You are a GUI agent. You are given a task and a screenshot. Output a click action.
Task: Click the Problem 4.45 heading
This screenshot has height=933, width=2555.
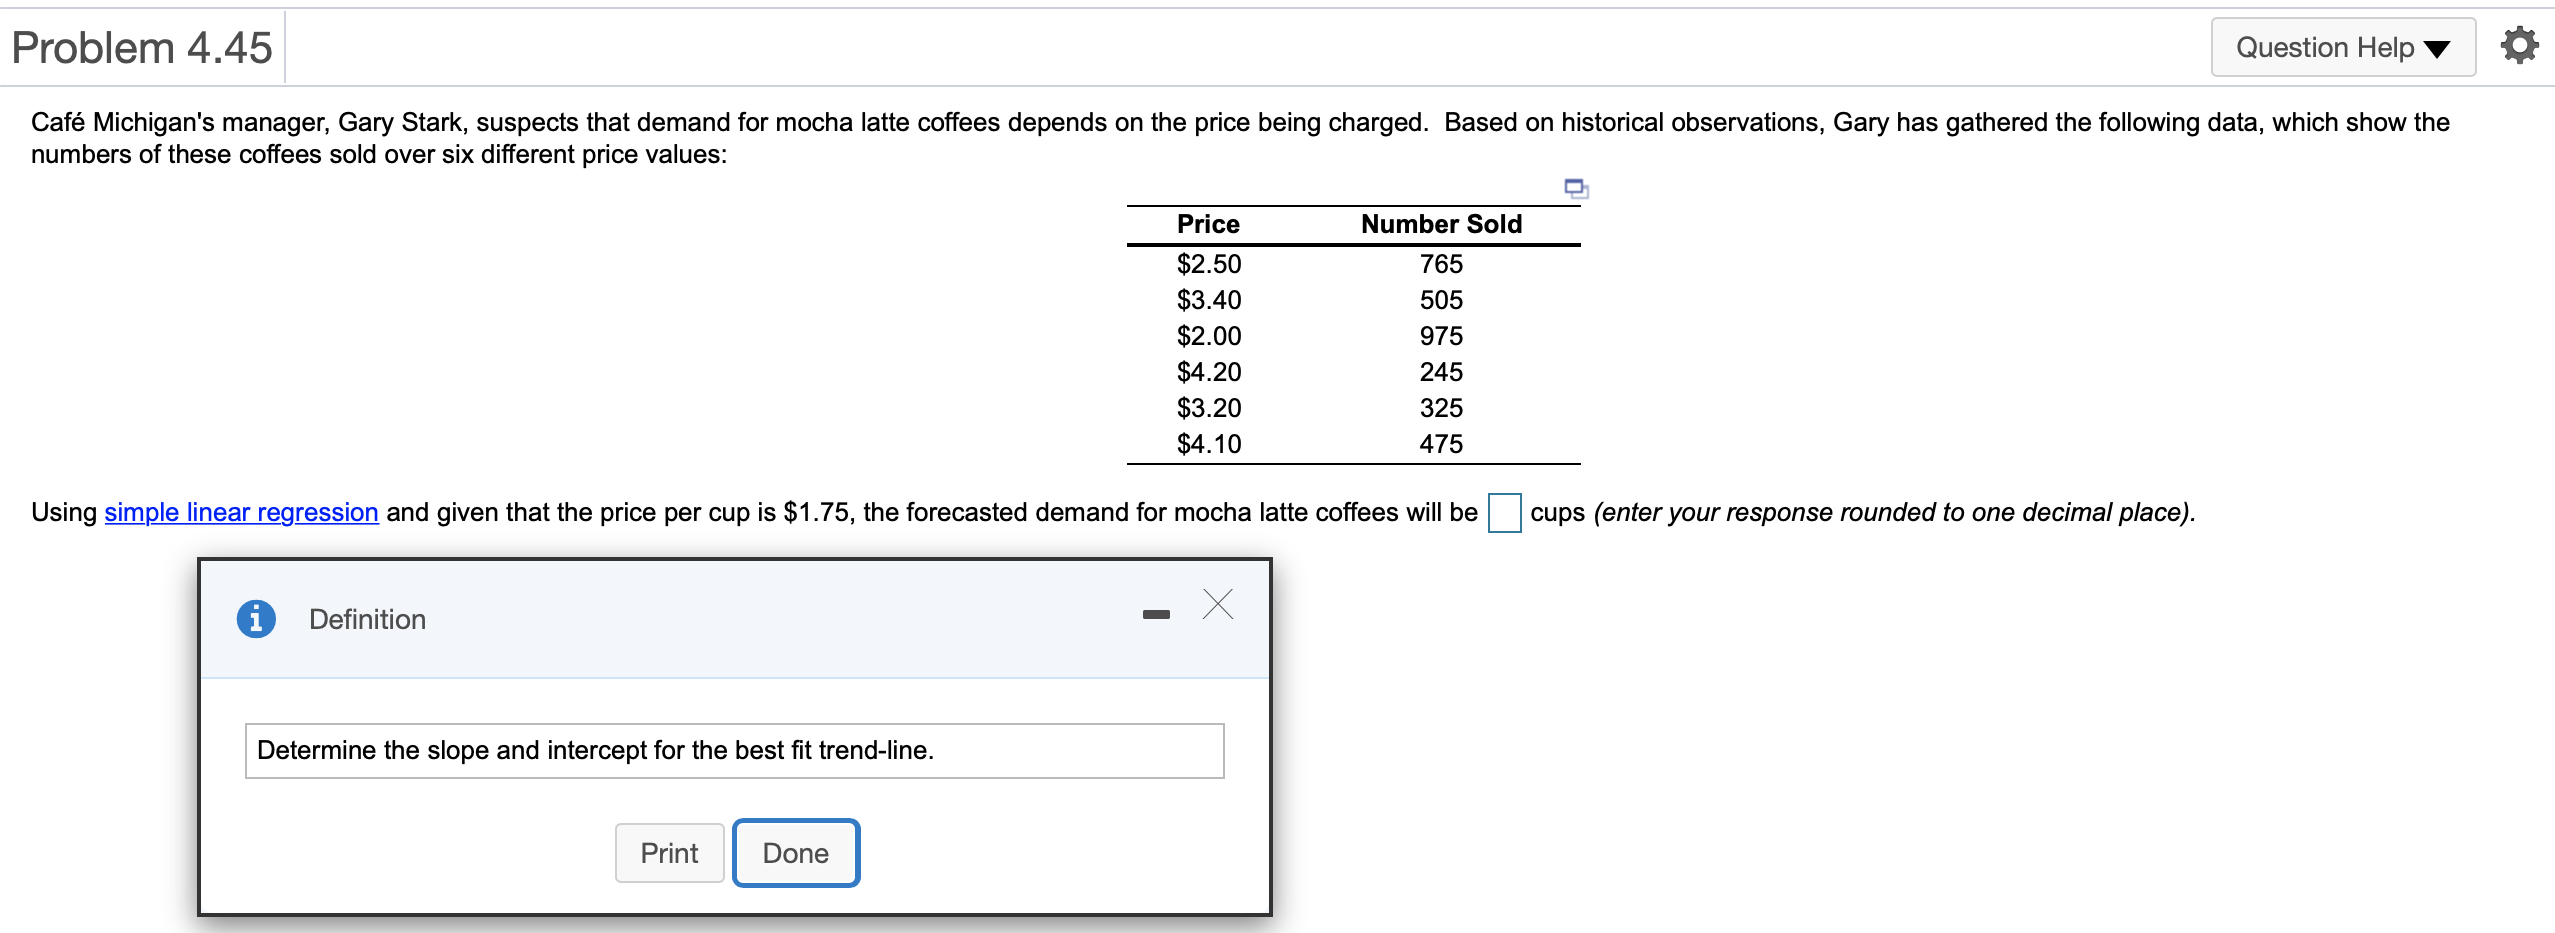tap(142, 47)
